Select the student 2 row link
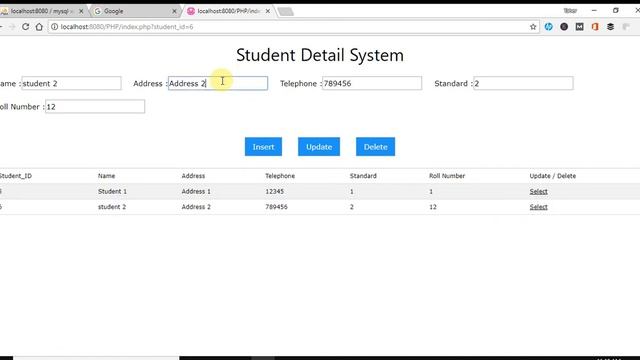The width and height of the screenshot is (640, 360). click(x=538, y=207)
